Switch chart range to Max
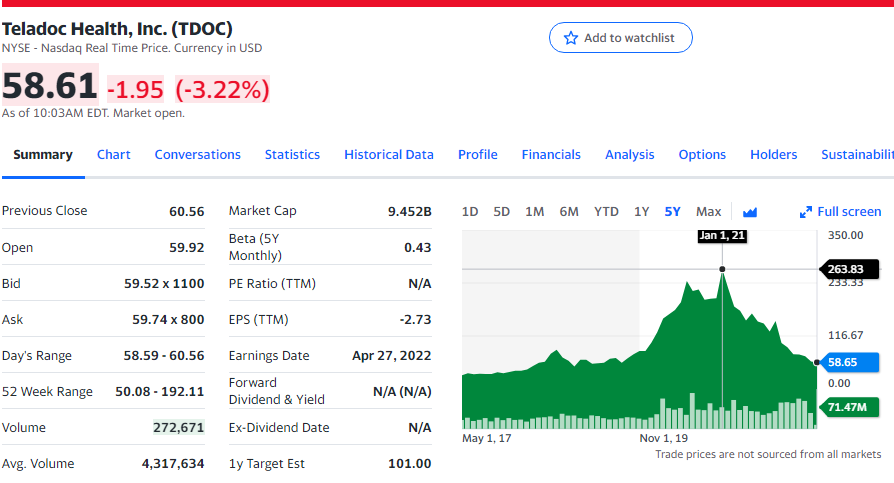The image size is (894, 483). [709, 212]
